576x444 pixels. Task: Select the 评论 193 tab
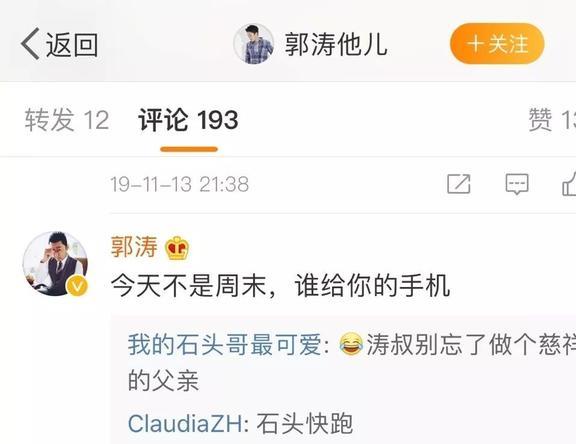(188, 120)
